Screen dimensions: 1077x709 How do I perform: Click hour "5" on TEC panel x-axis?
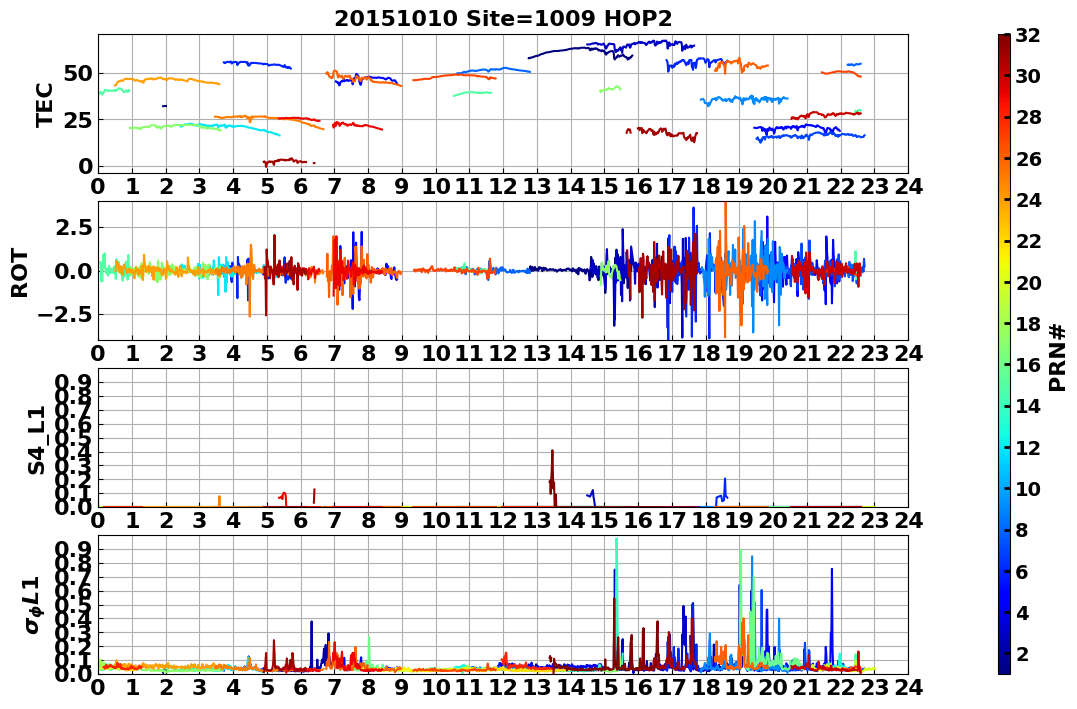point(267,187)
